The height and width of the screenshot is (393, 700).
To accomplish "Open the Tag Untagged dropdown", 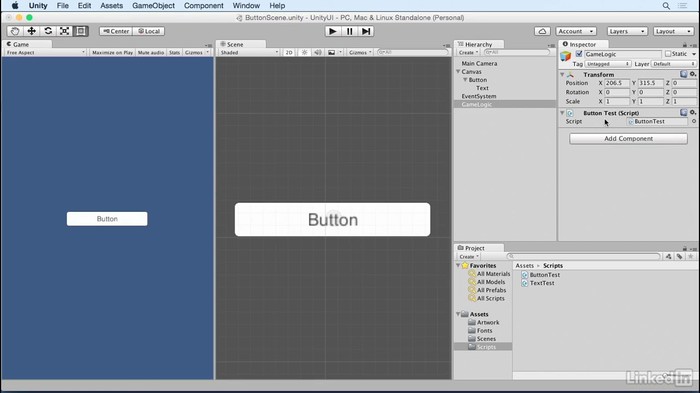I will point(608,64).
